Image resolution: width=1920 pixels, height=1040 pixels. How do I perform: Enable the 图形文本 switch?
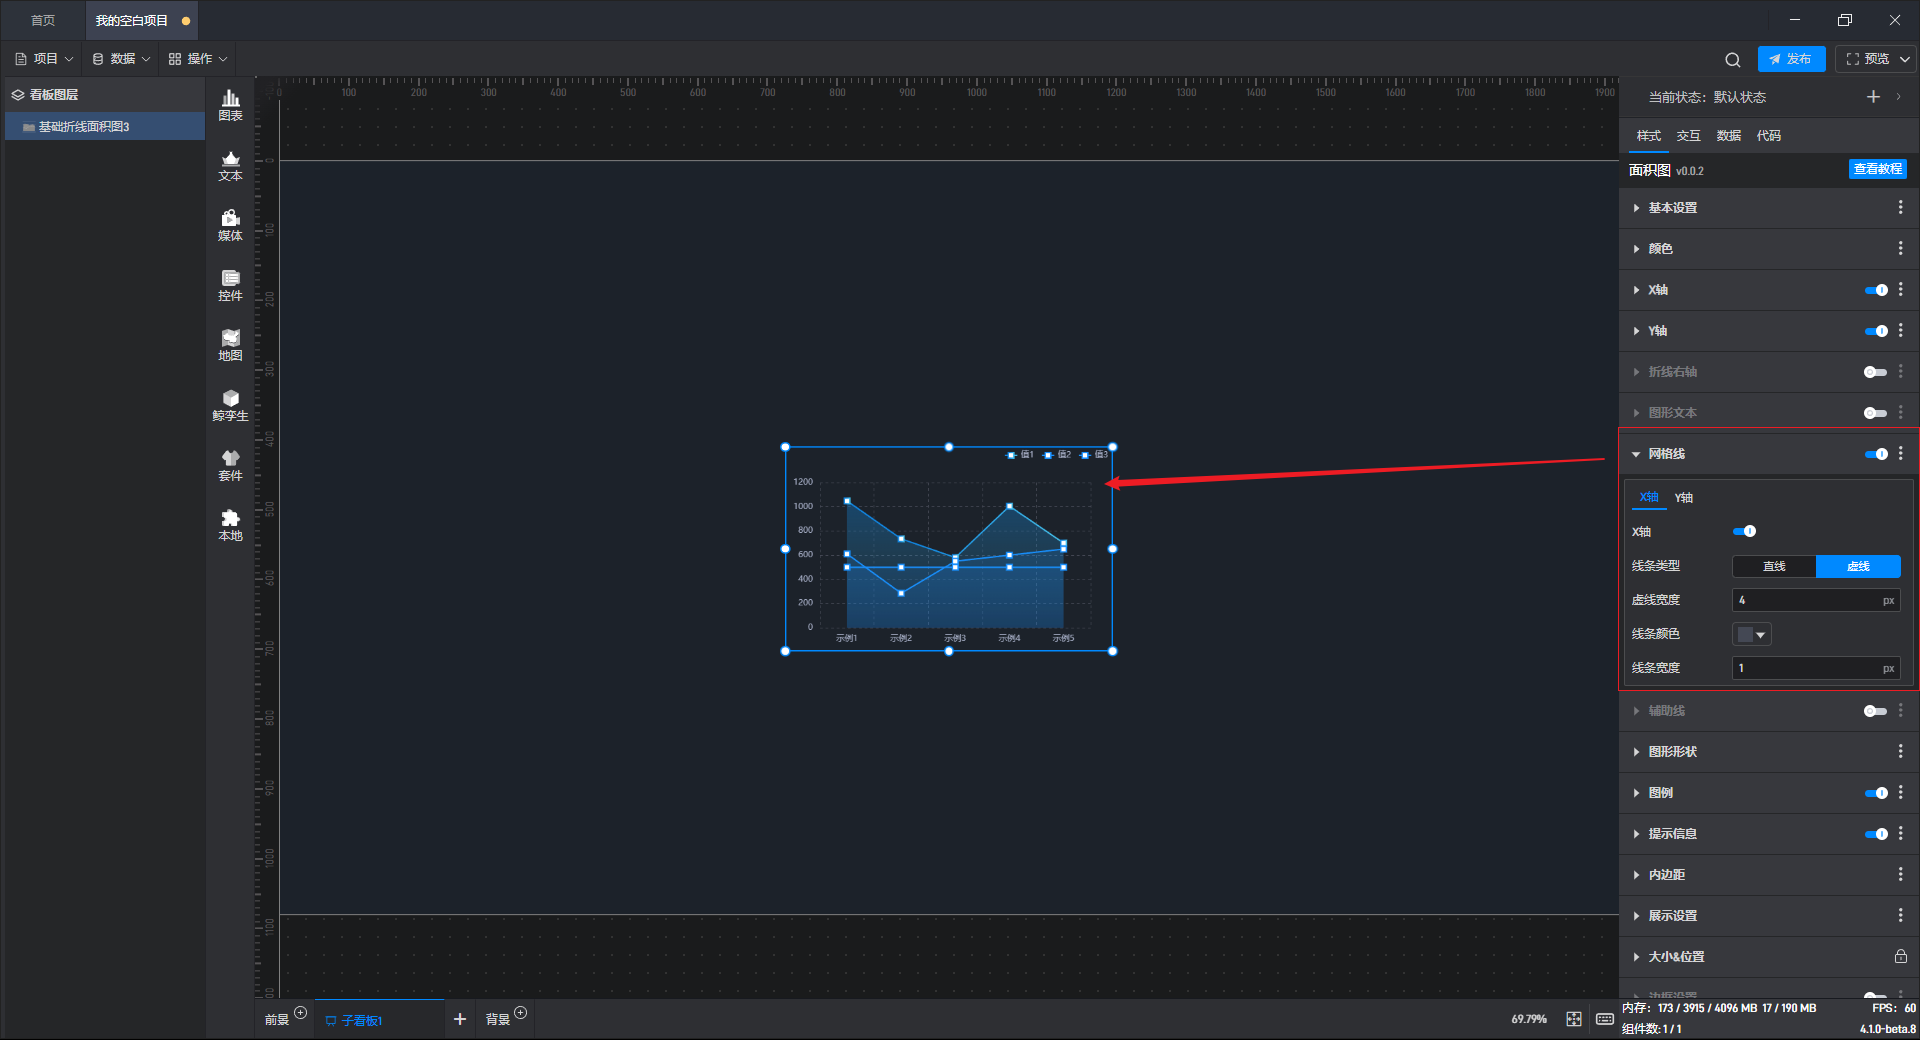1876,413
